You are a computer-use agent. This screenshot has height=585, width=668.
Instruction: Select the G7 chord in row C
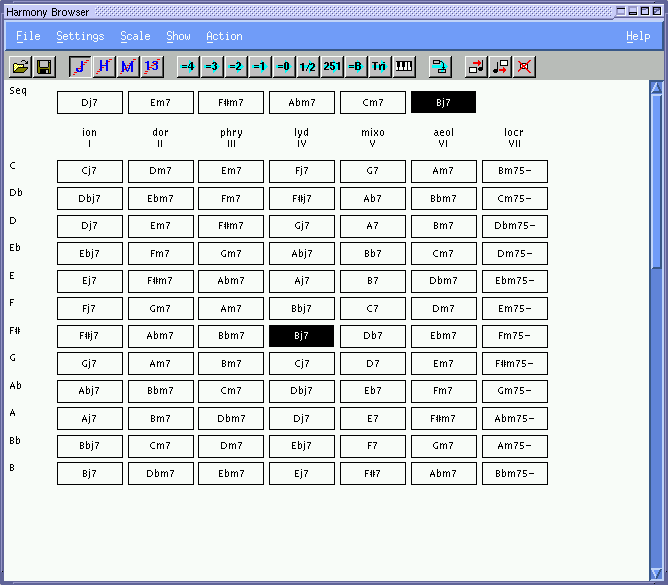click(372, 171)
